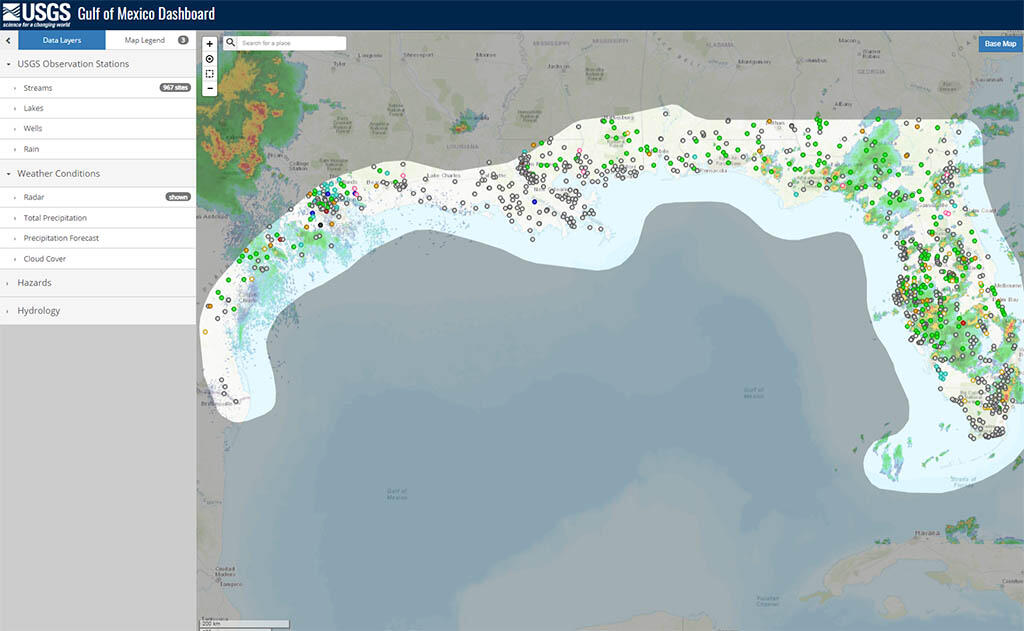
Task: Toggle the 'shown' indicator on the Radar layer
Action: point(177,197)
